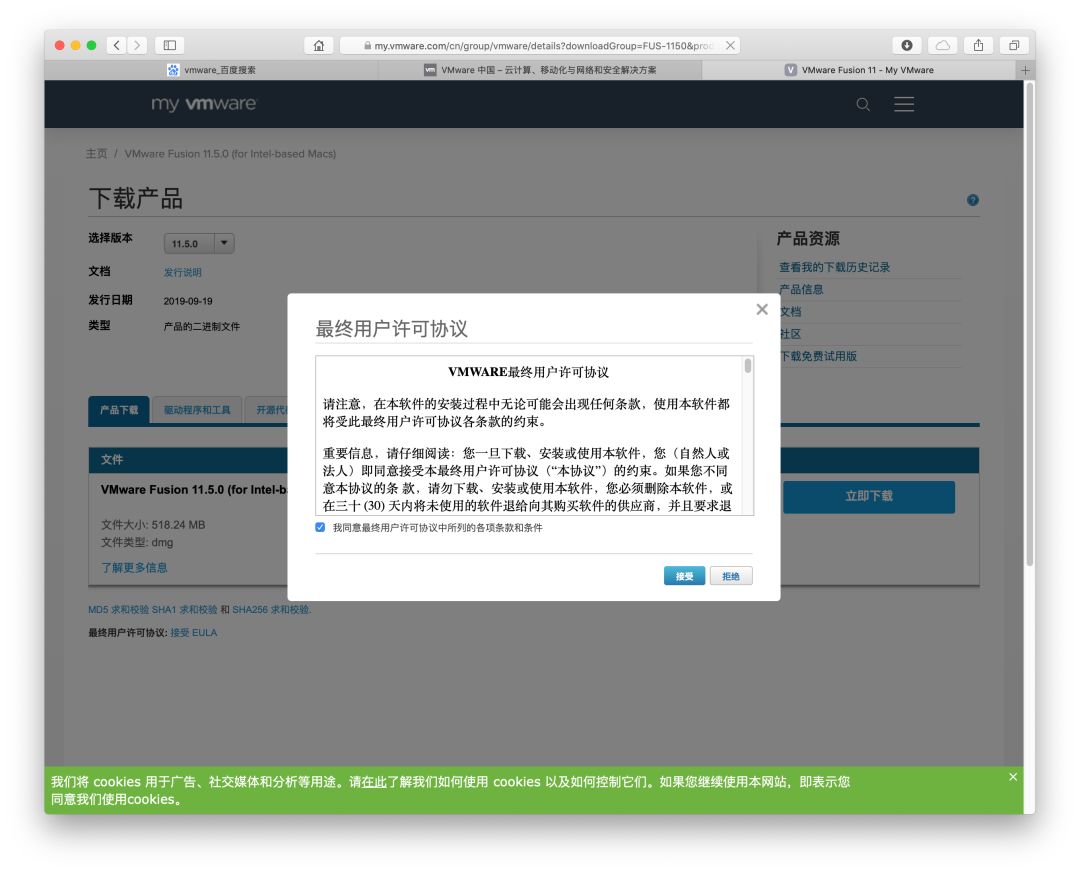Click the 接受 EULA link

click(x=194, y=633)
